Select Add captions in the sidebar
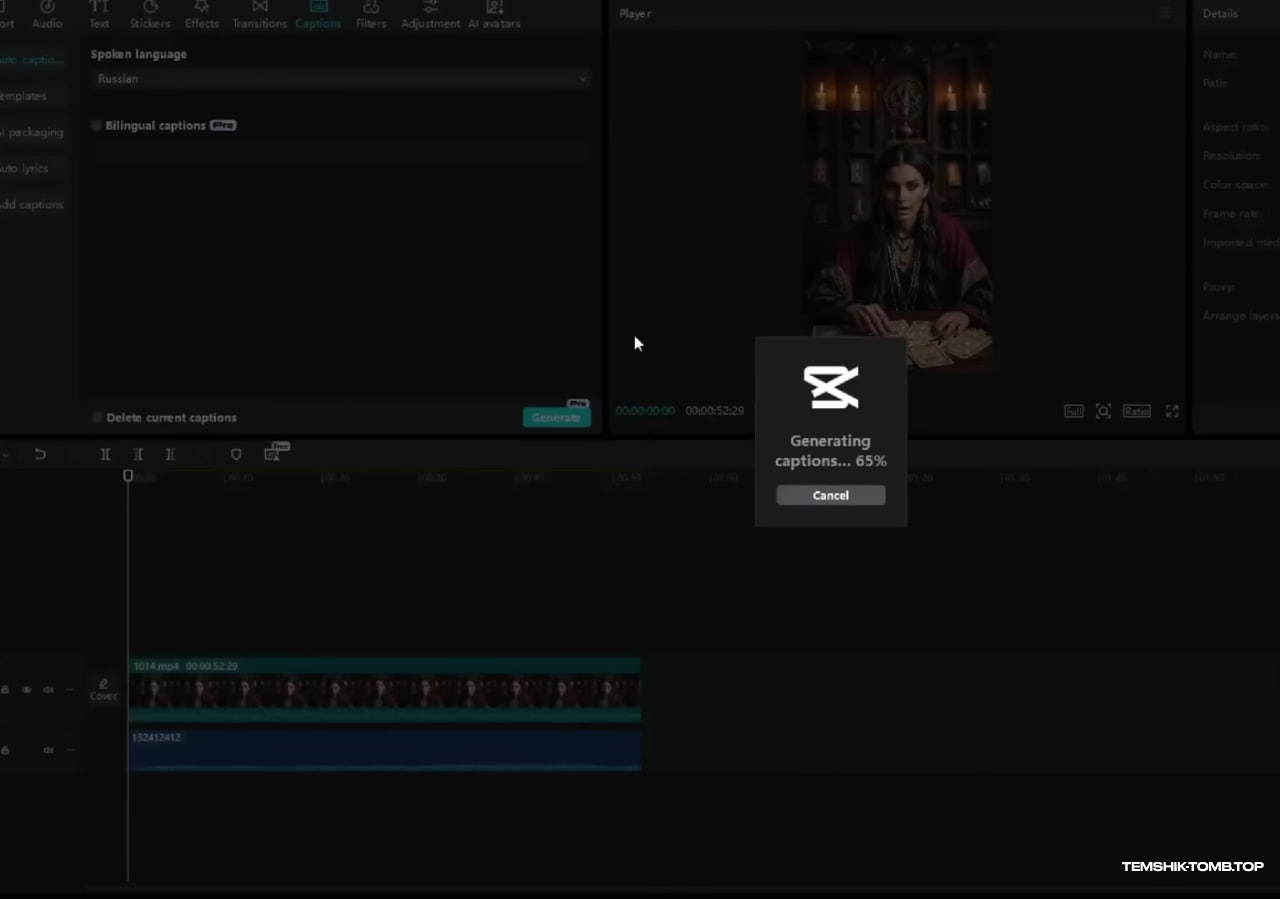Viewport: 1280px width, 899px height. 32,204
